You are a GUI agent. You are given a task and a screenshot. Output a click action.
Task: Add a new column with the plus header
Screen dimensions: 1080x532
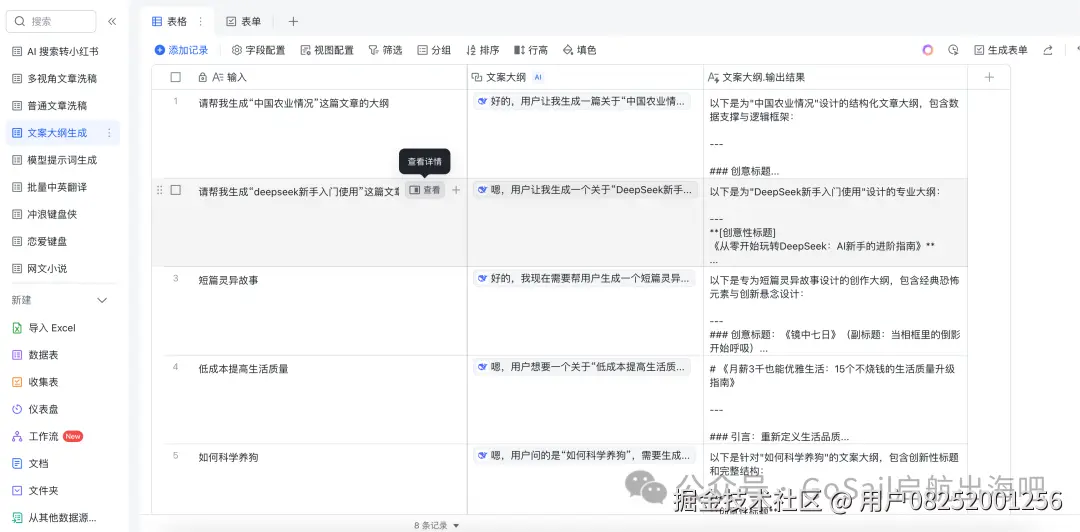pos(989,77)
